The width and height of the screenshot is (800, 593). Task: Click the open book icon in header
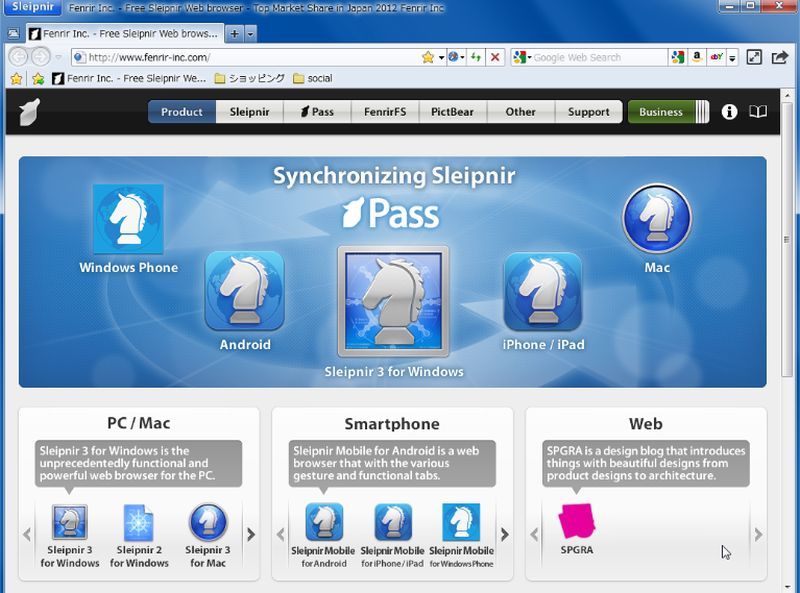pos(758,112)
